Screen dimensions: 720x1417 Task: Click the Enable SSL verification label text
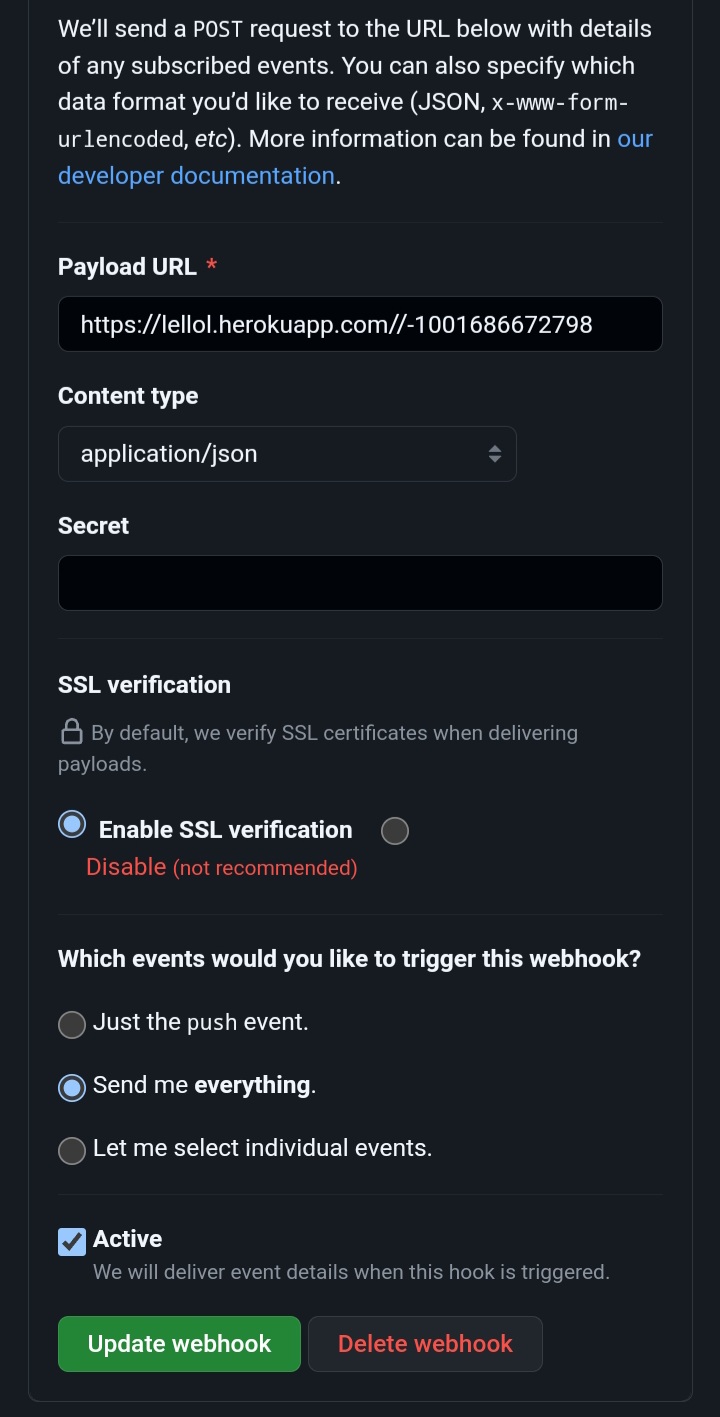click(x=225, y=830)
